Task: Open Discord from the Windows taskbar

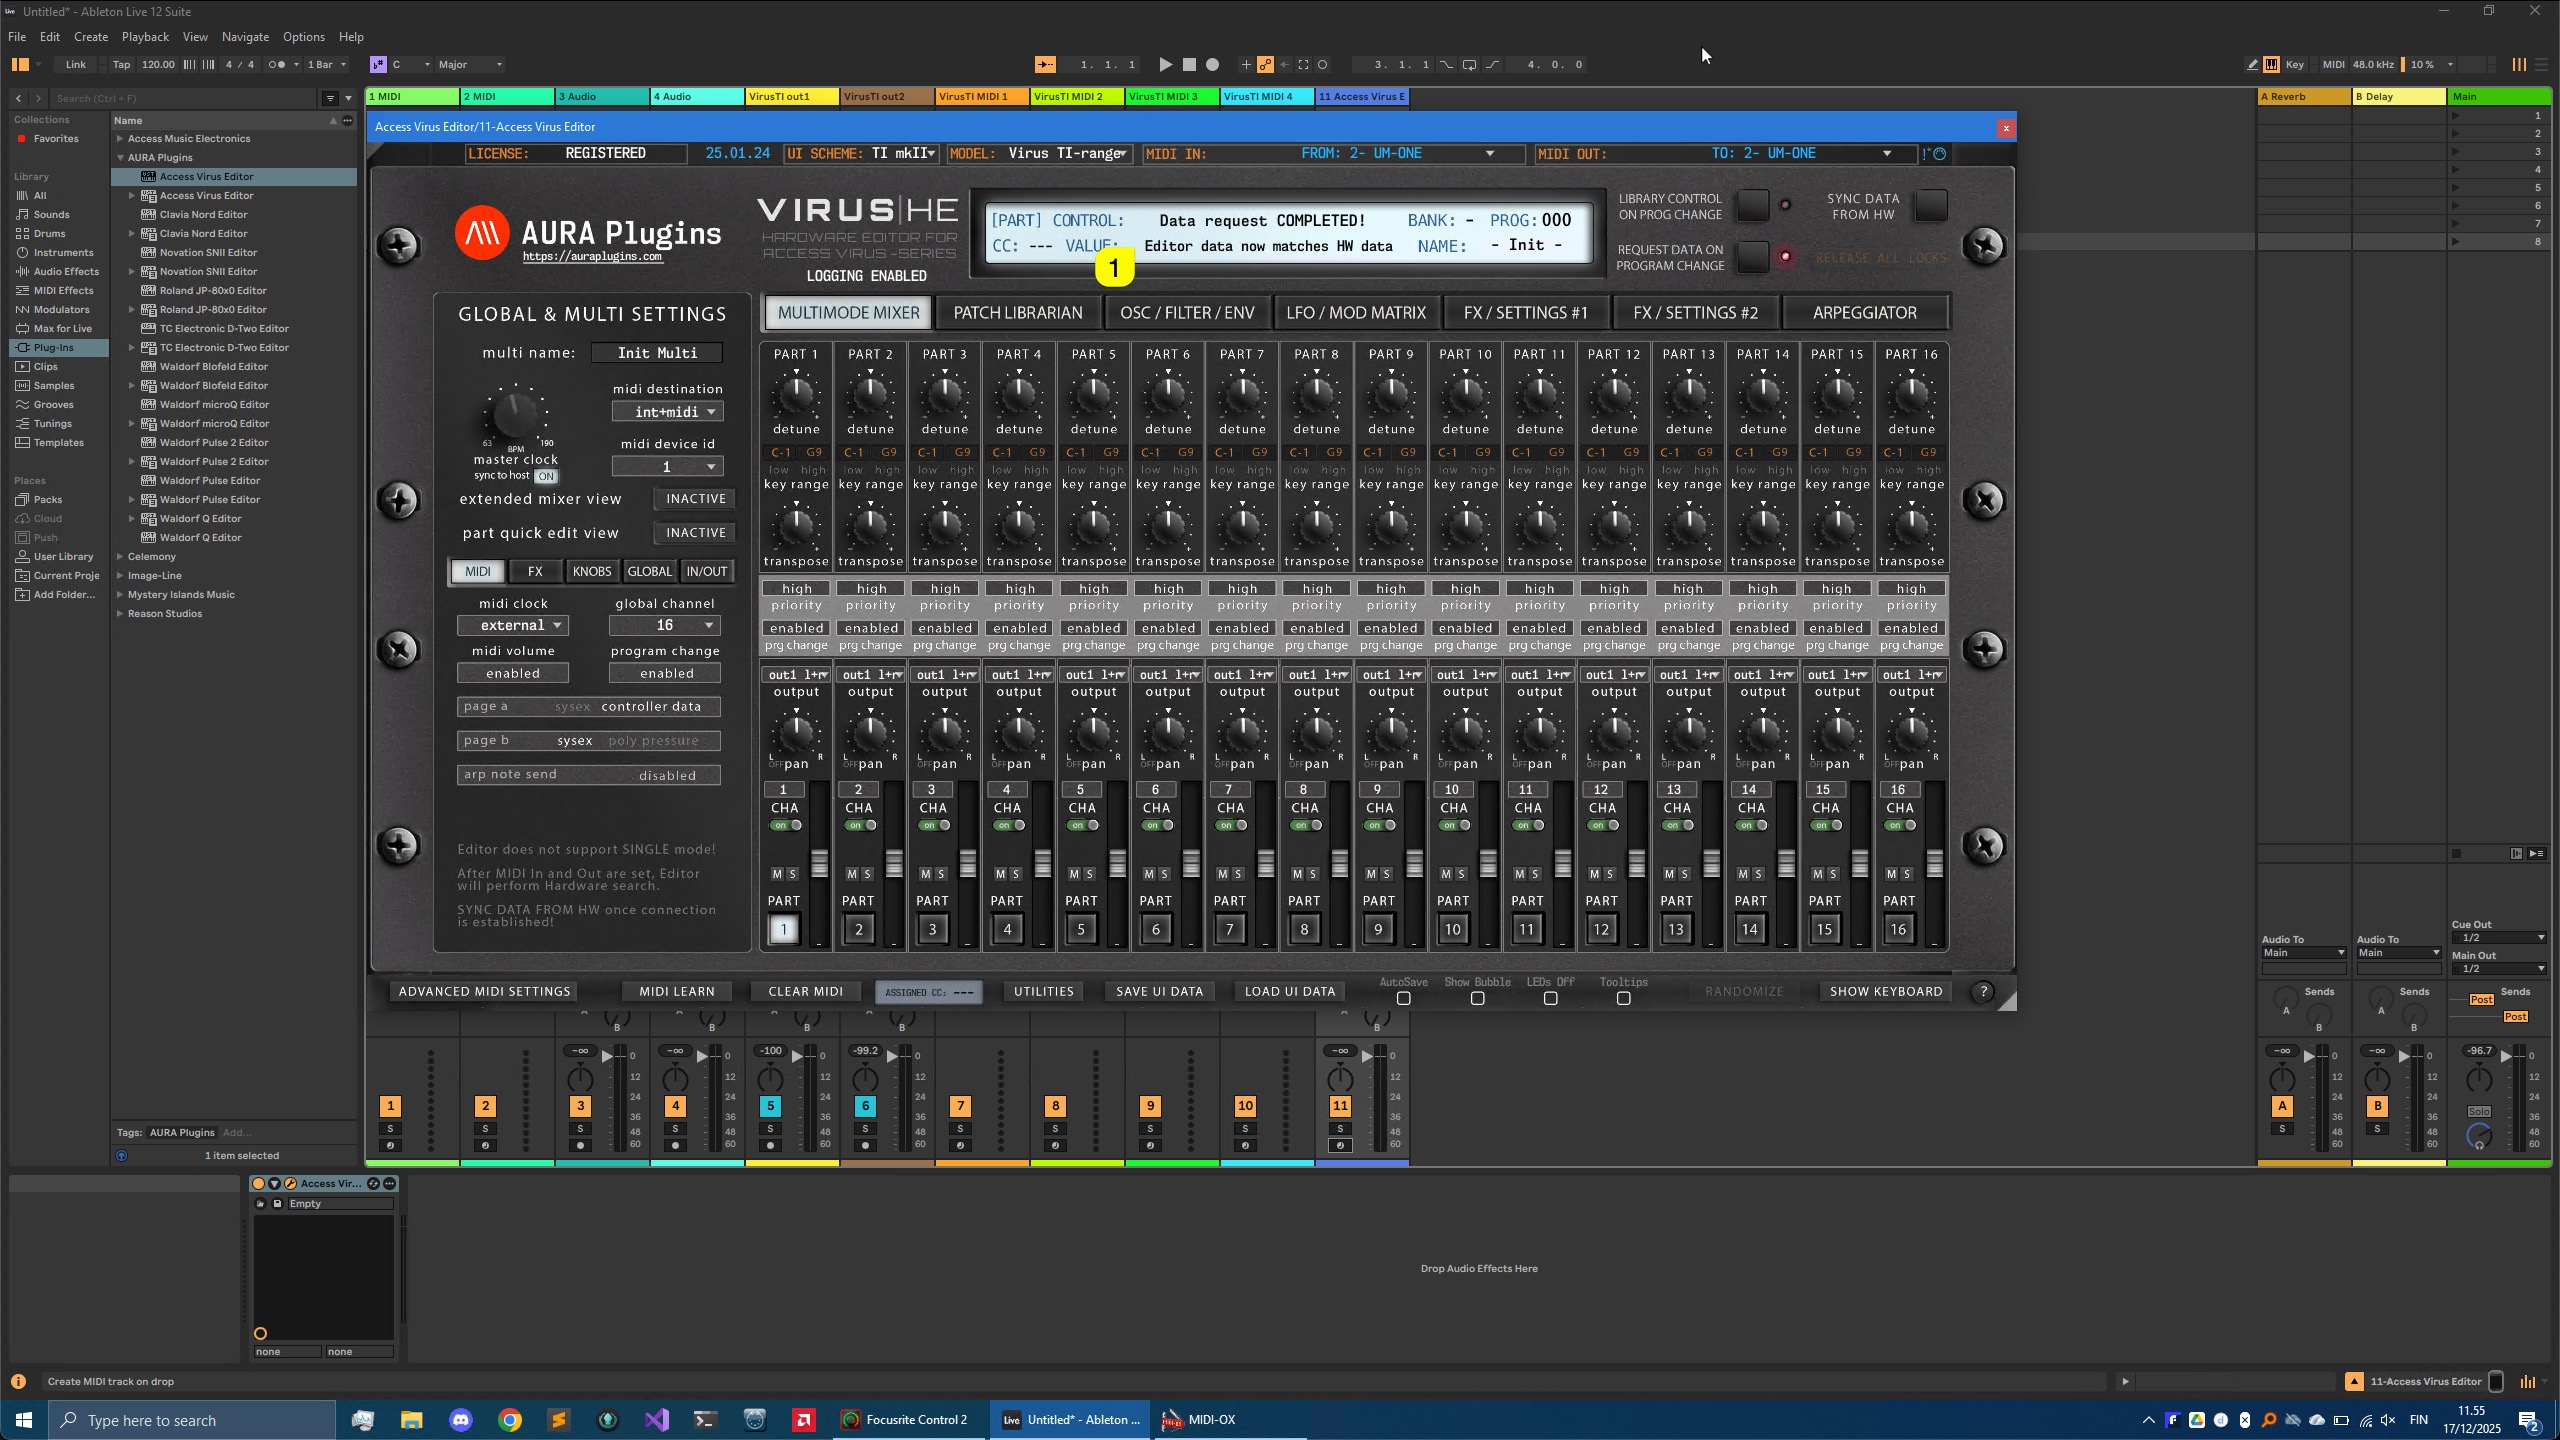Action: point(461,1420)
